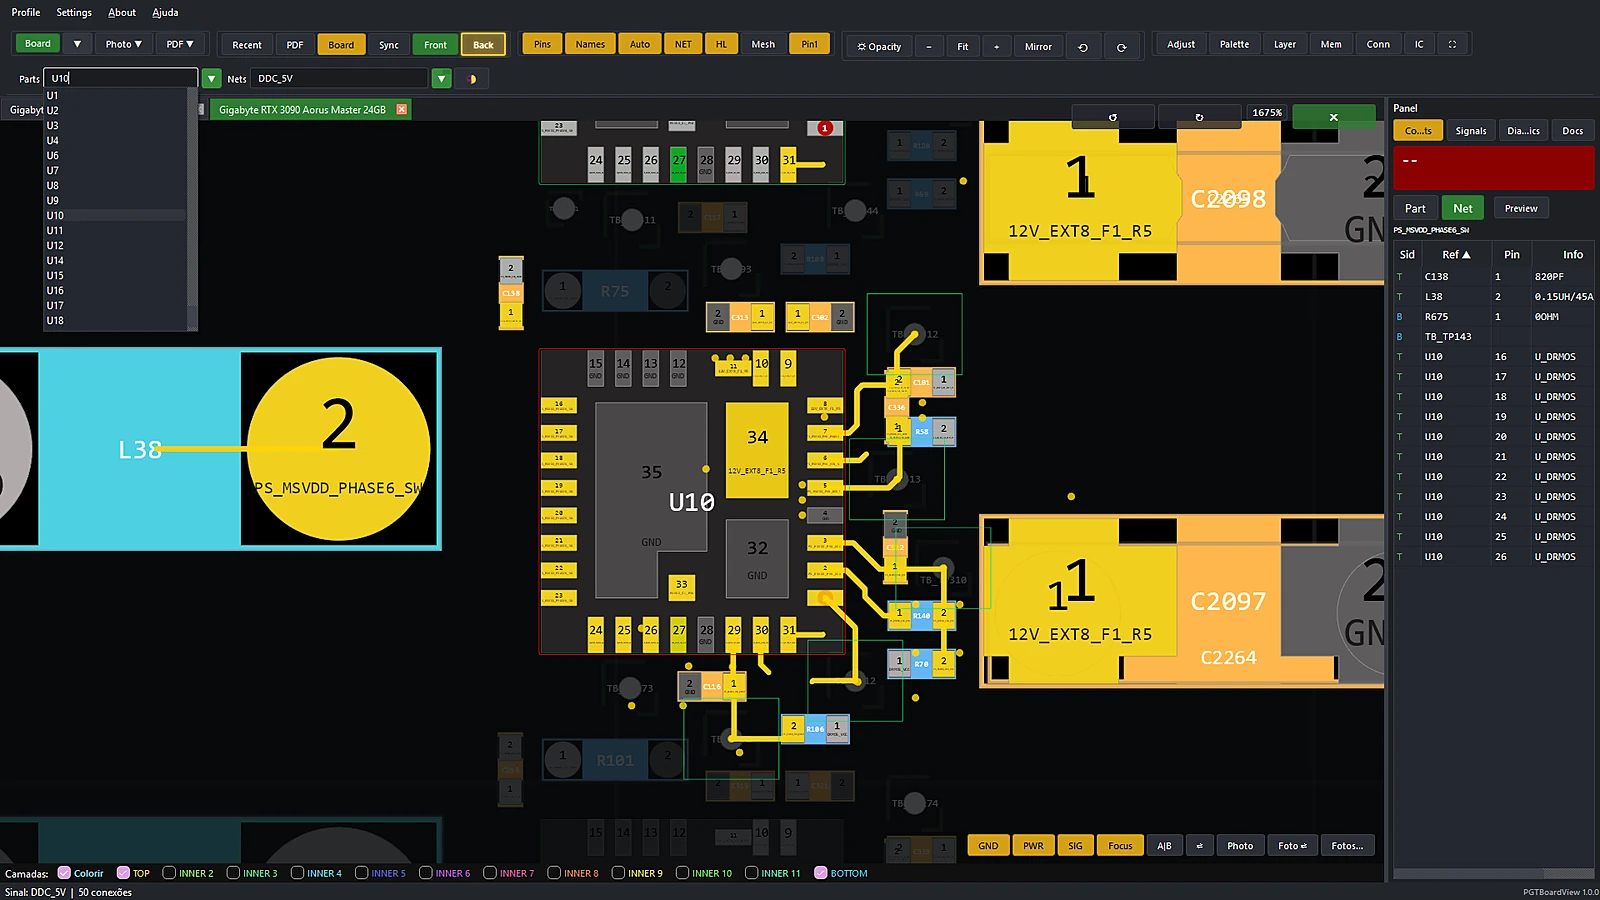Viewport: 1600px width, 900px height.
Task: Select resistor R140 on the board
Action: click(921, 615)
